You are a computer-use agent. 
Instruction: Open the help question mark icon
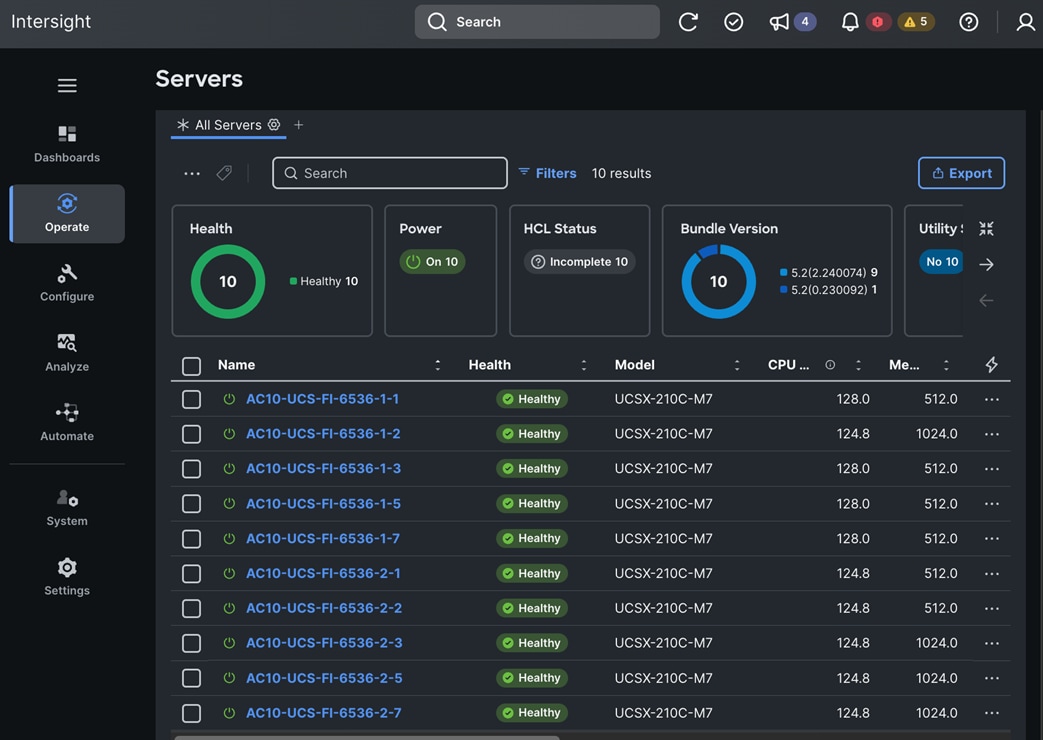(x=968, y=22)
